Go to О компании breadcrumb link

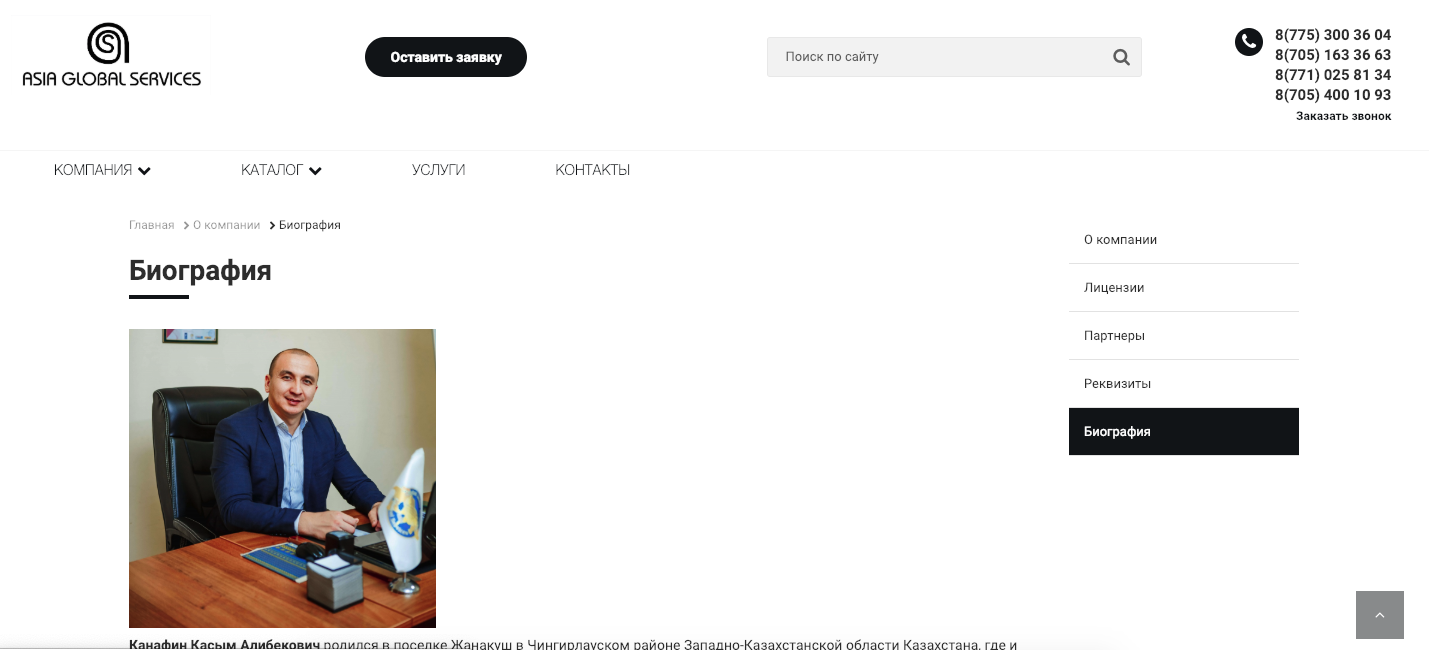[x=226, y=225]
